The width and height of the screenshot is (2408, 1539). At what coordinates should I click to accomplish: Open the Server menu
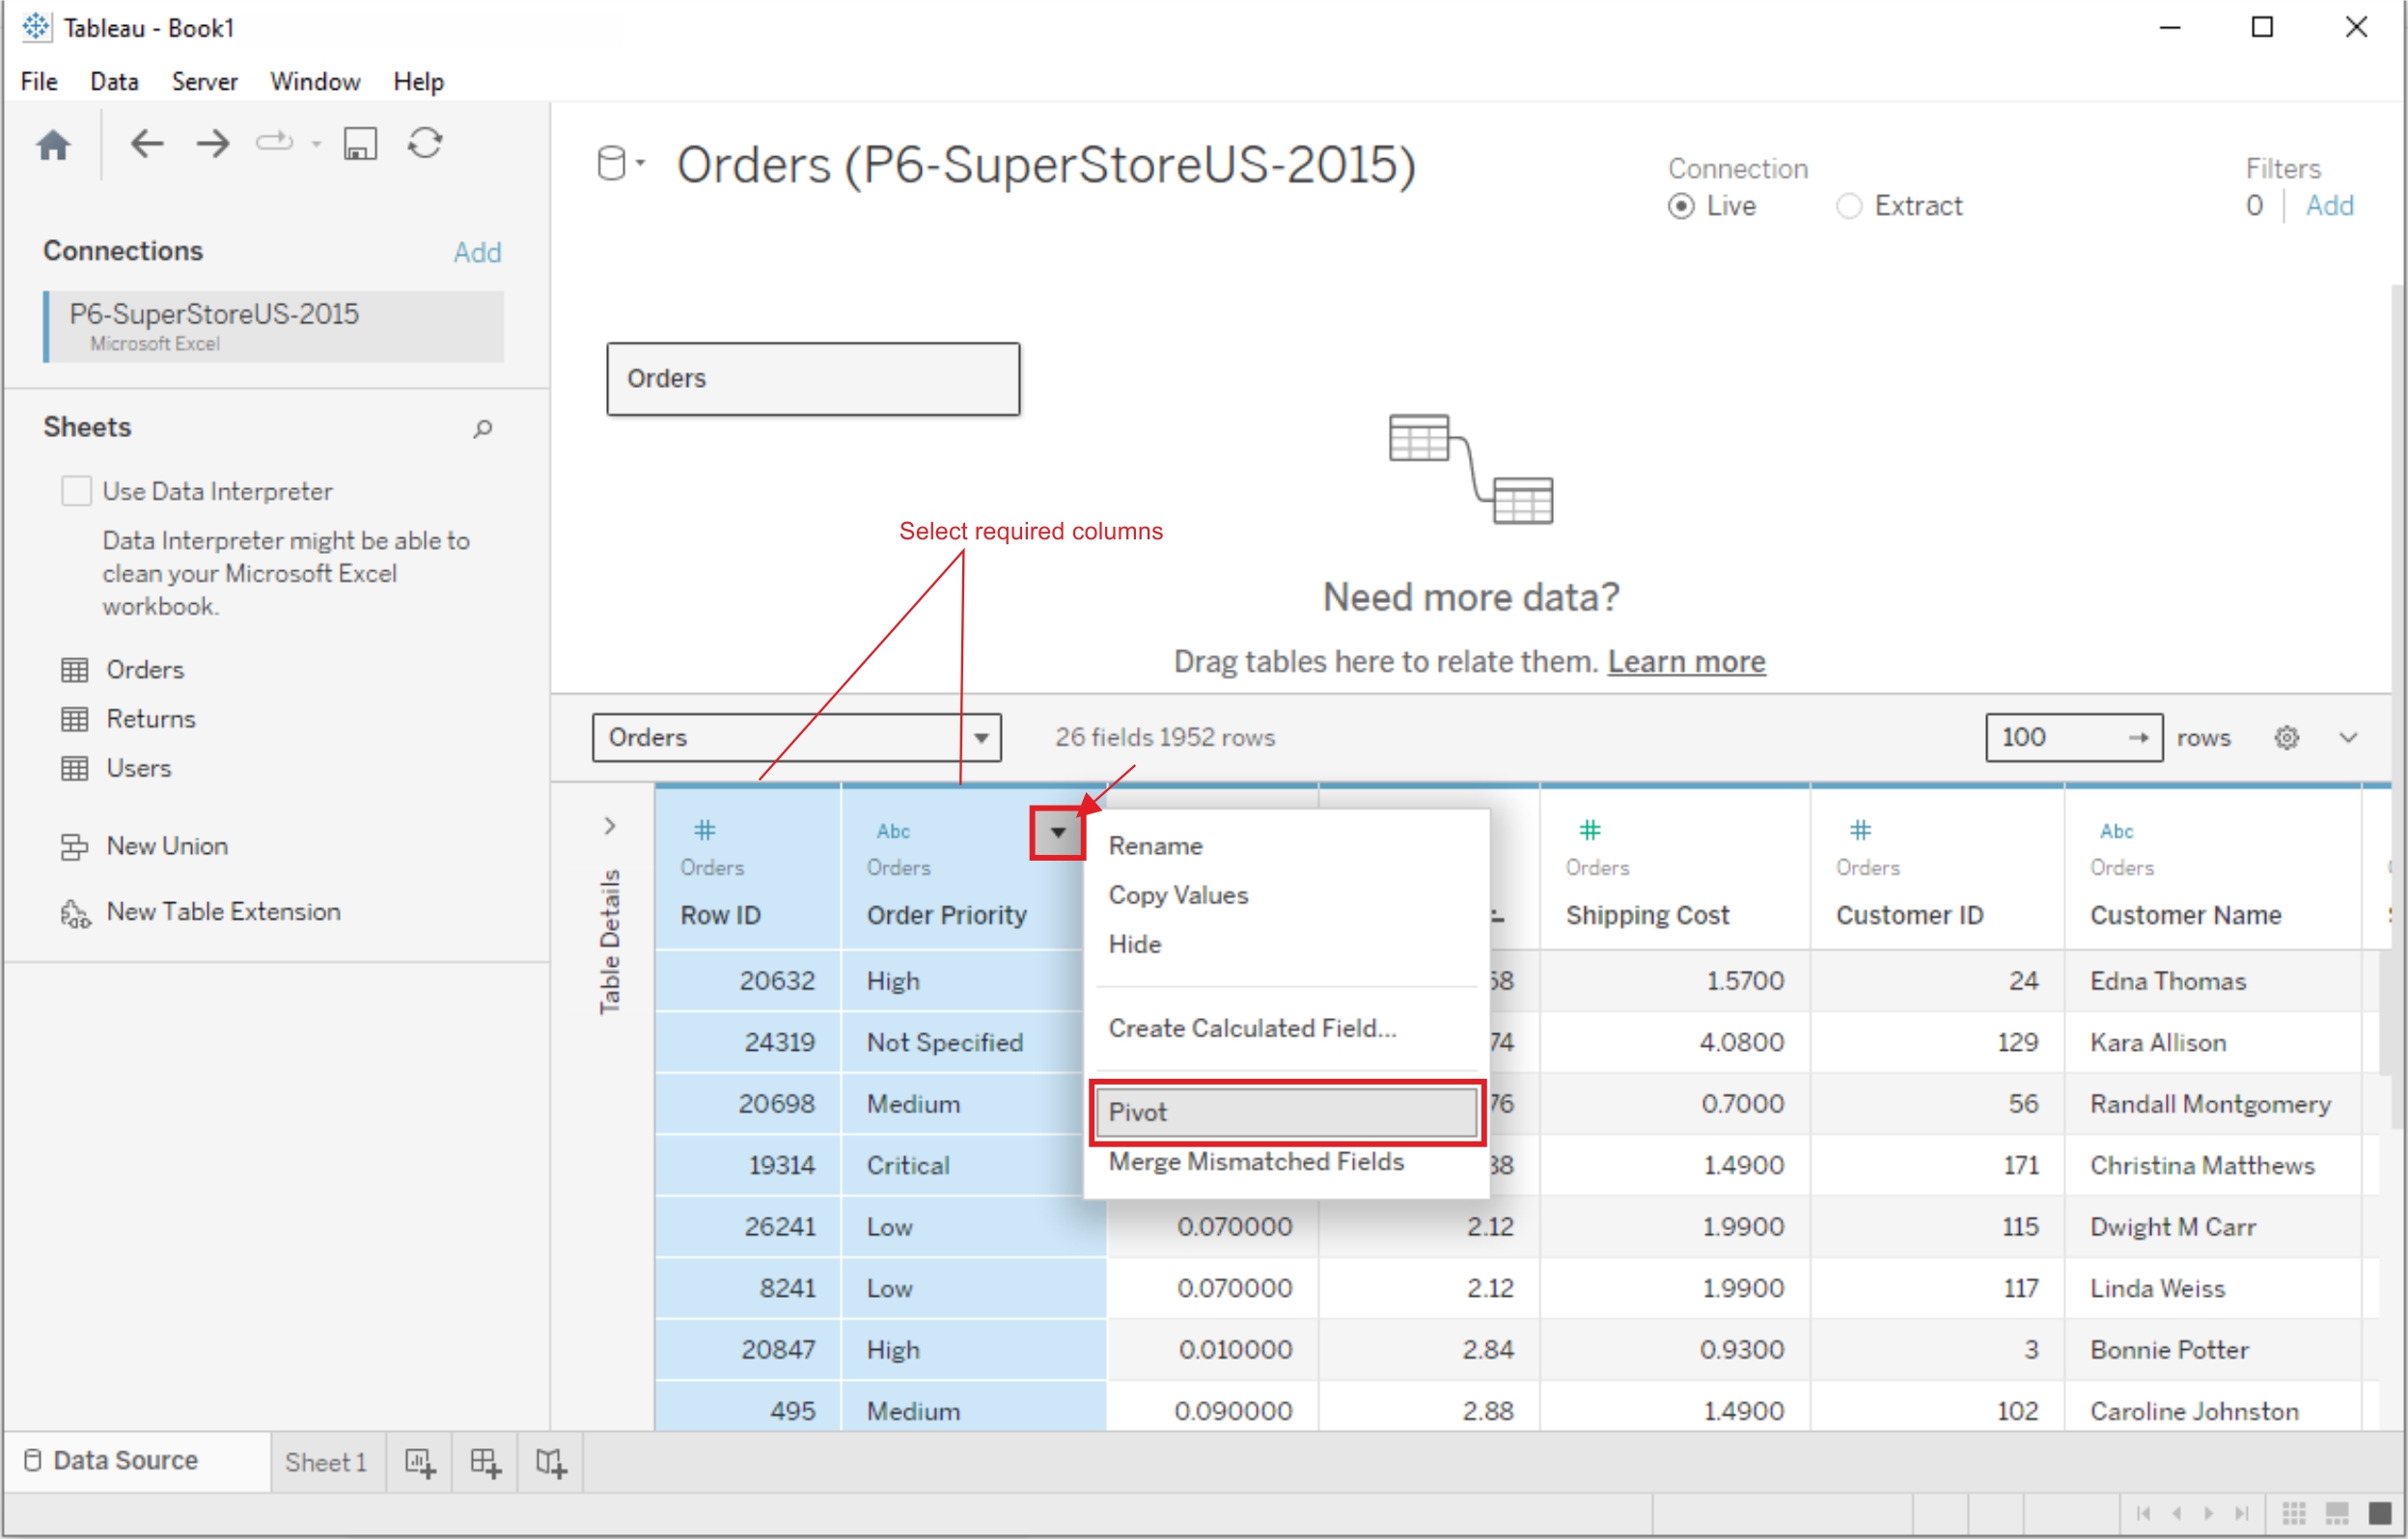coord(204,82)
